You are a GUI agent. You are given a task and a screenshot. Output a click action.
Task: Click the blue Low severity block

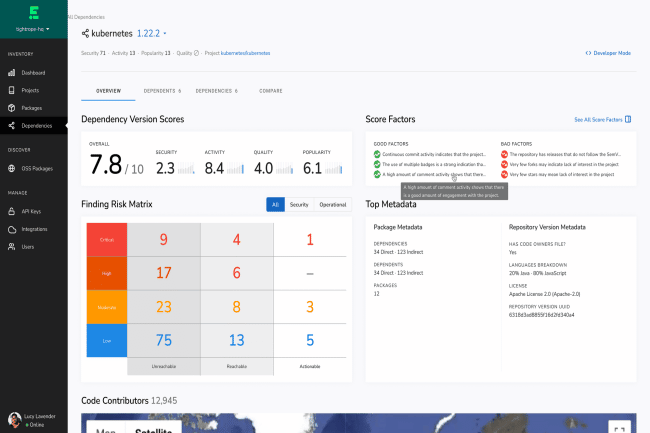click(107, 341)
